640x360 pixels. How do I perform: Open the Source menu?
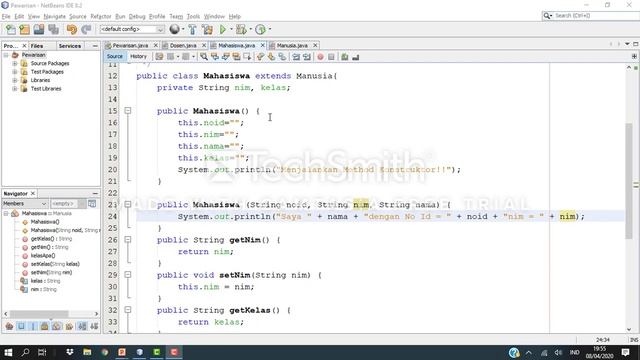coord(78,16)
